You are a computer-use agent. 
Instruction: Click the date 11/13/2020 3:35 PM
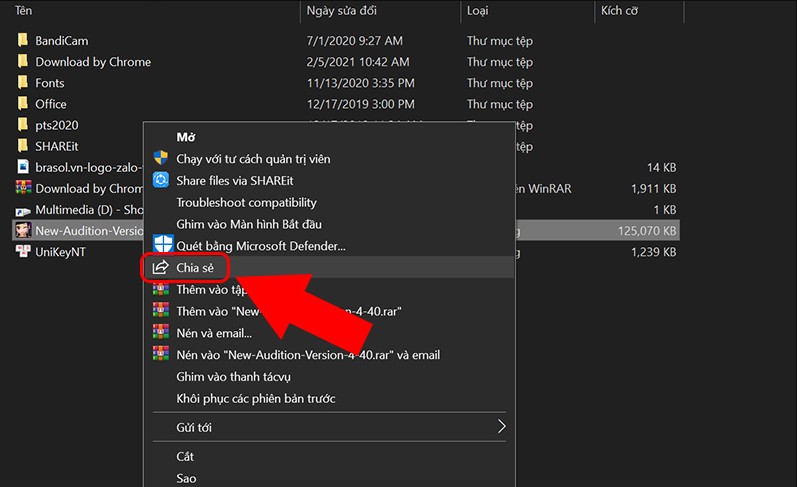click(x=361, y=83)
